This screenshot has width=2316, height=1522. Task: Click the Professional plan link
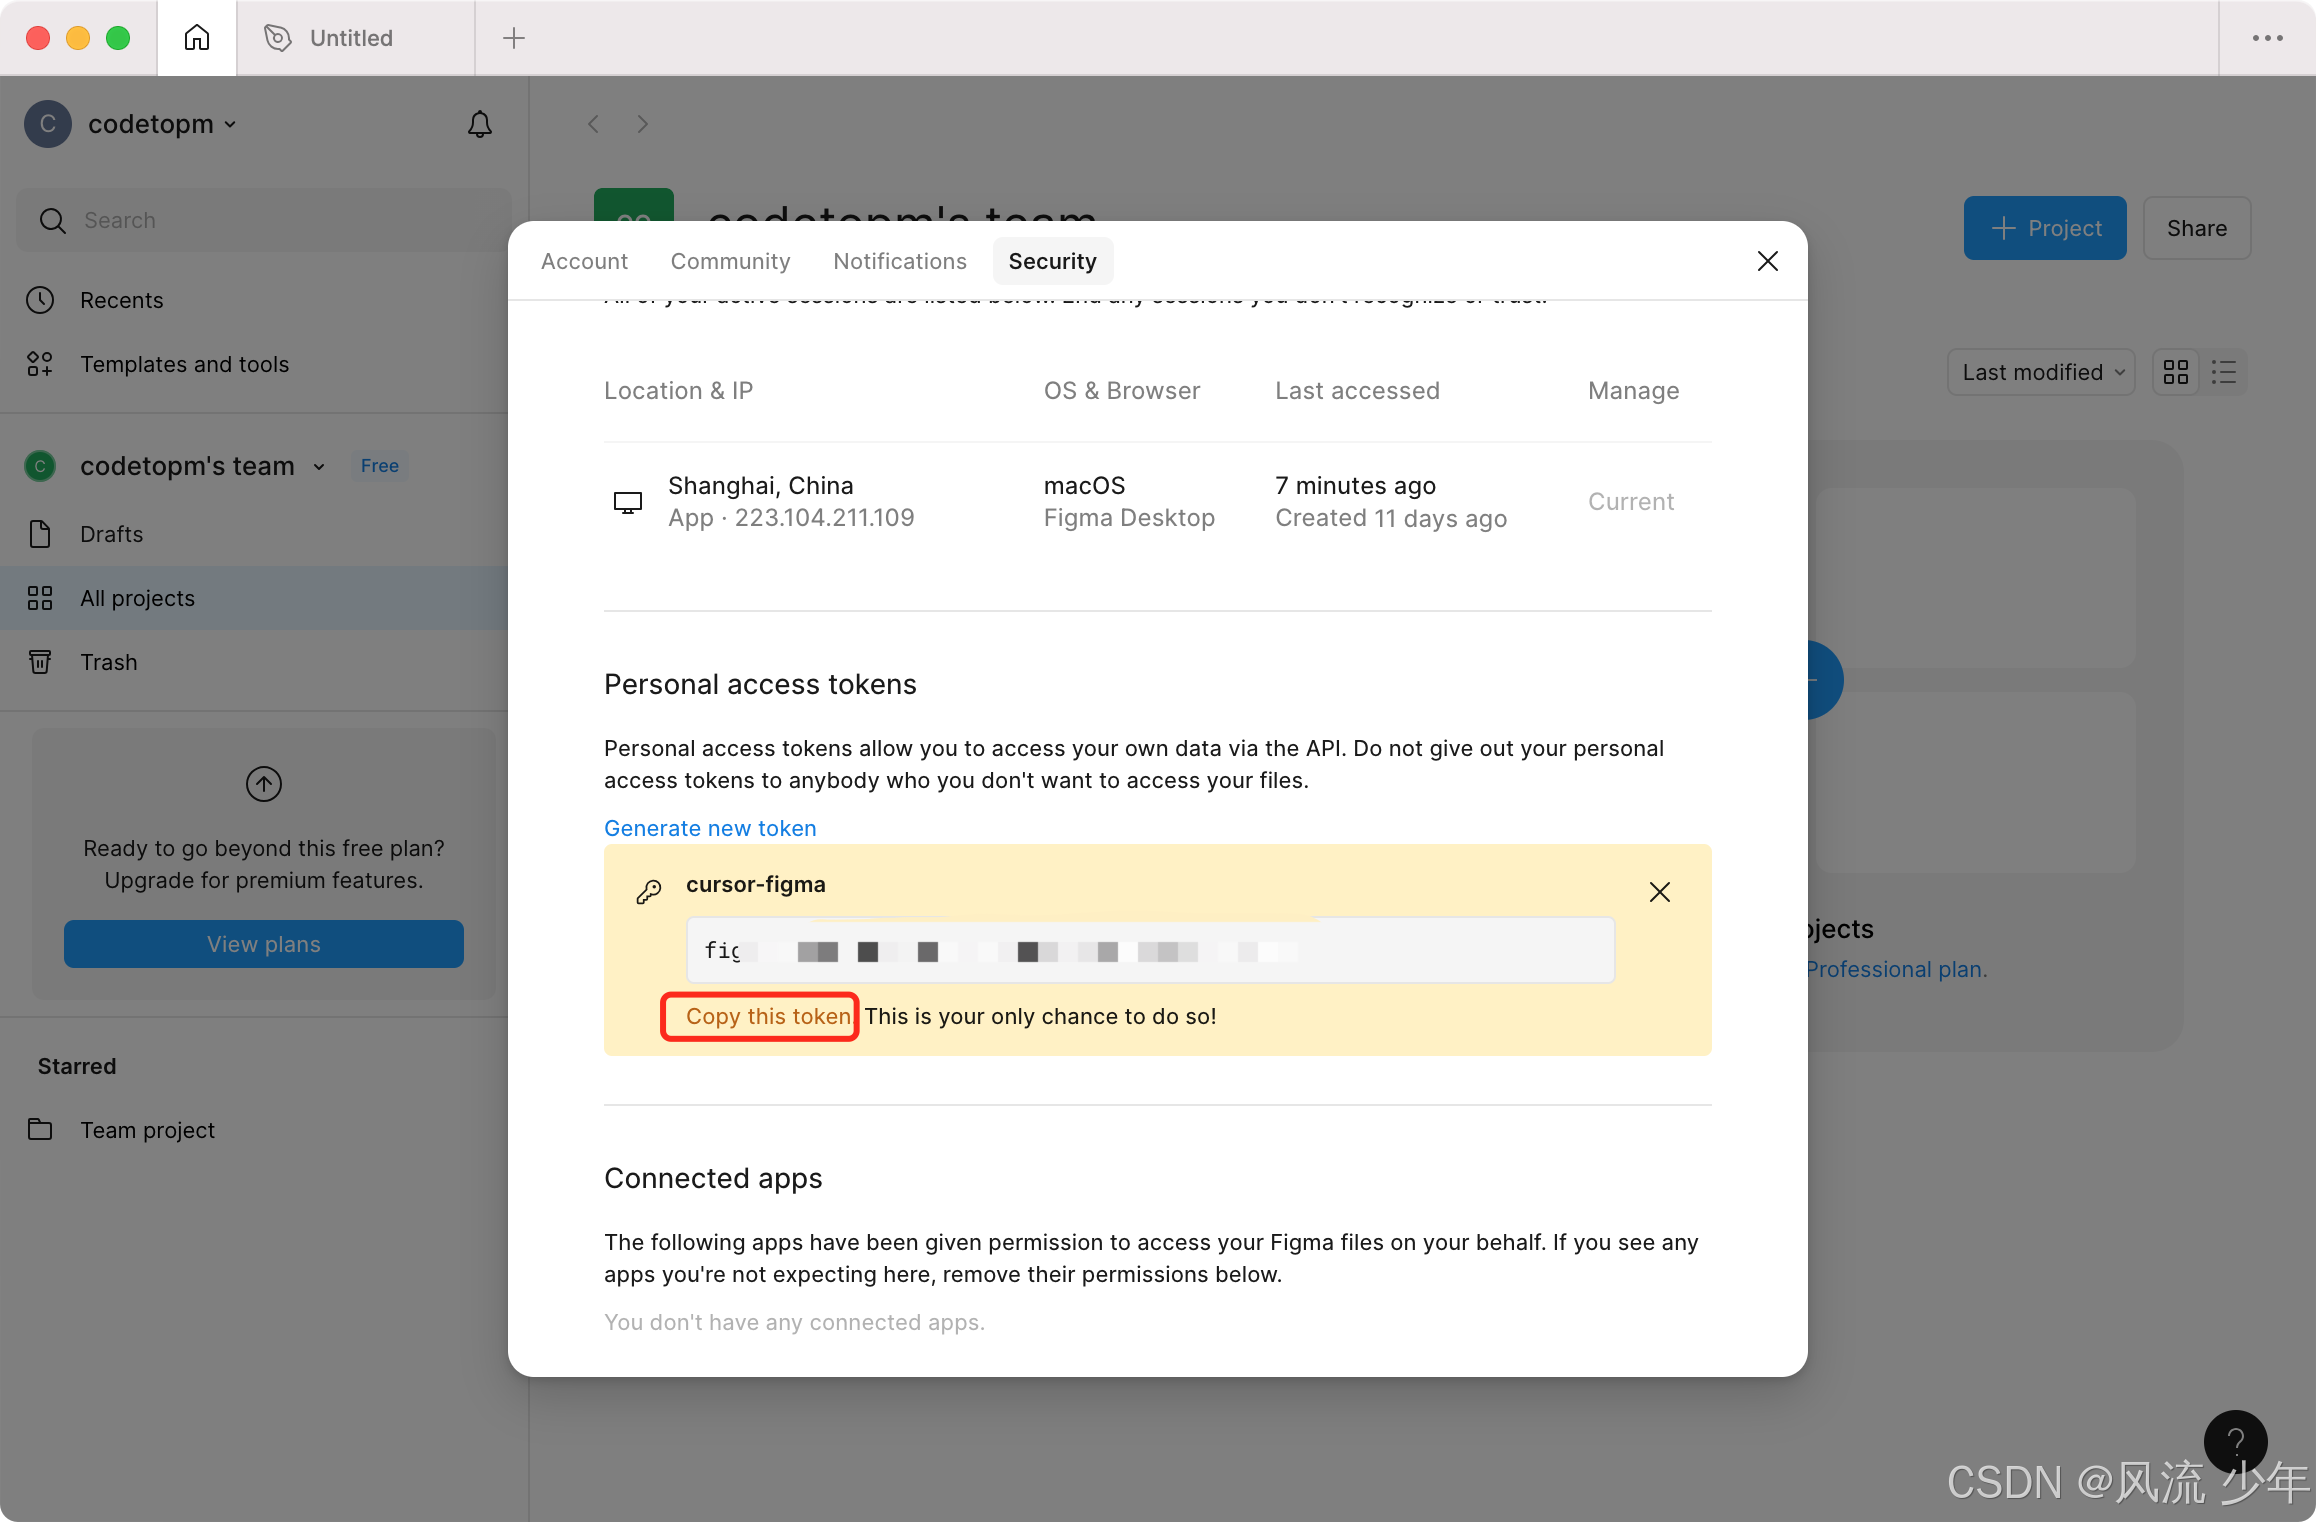tap(1896, 969)
